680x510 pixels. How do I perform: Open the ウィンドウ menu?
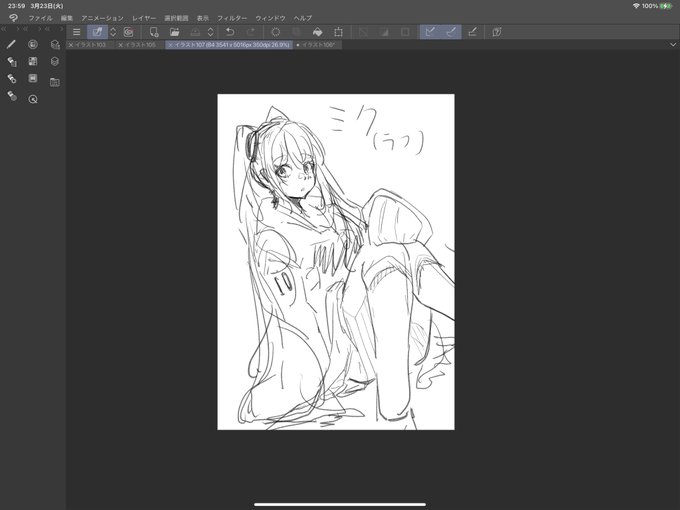pos(270,18)
